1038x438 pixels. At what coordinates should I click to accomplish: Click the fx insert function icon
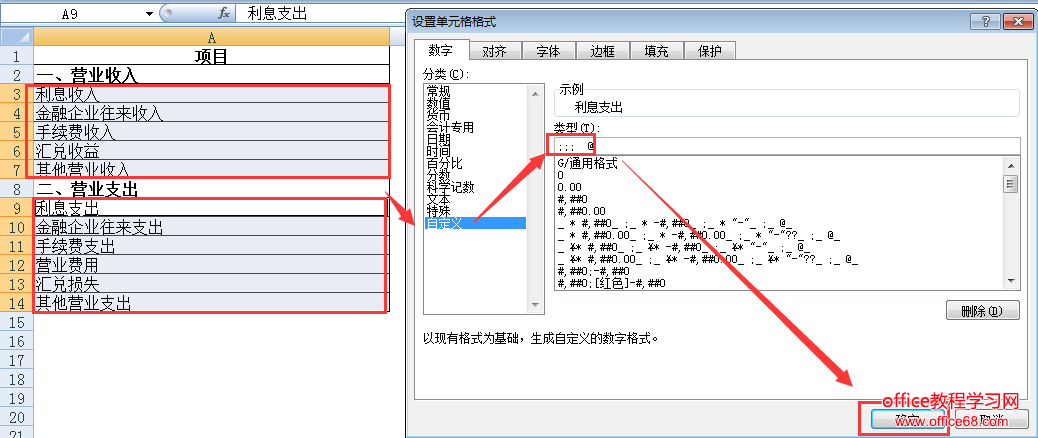point(224,13)
